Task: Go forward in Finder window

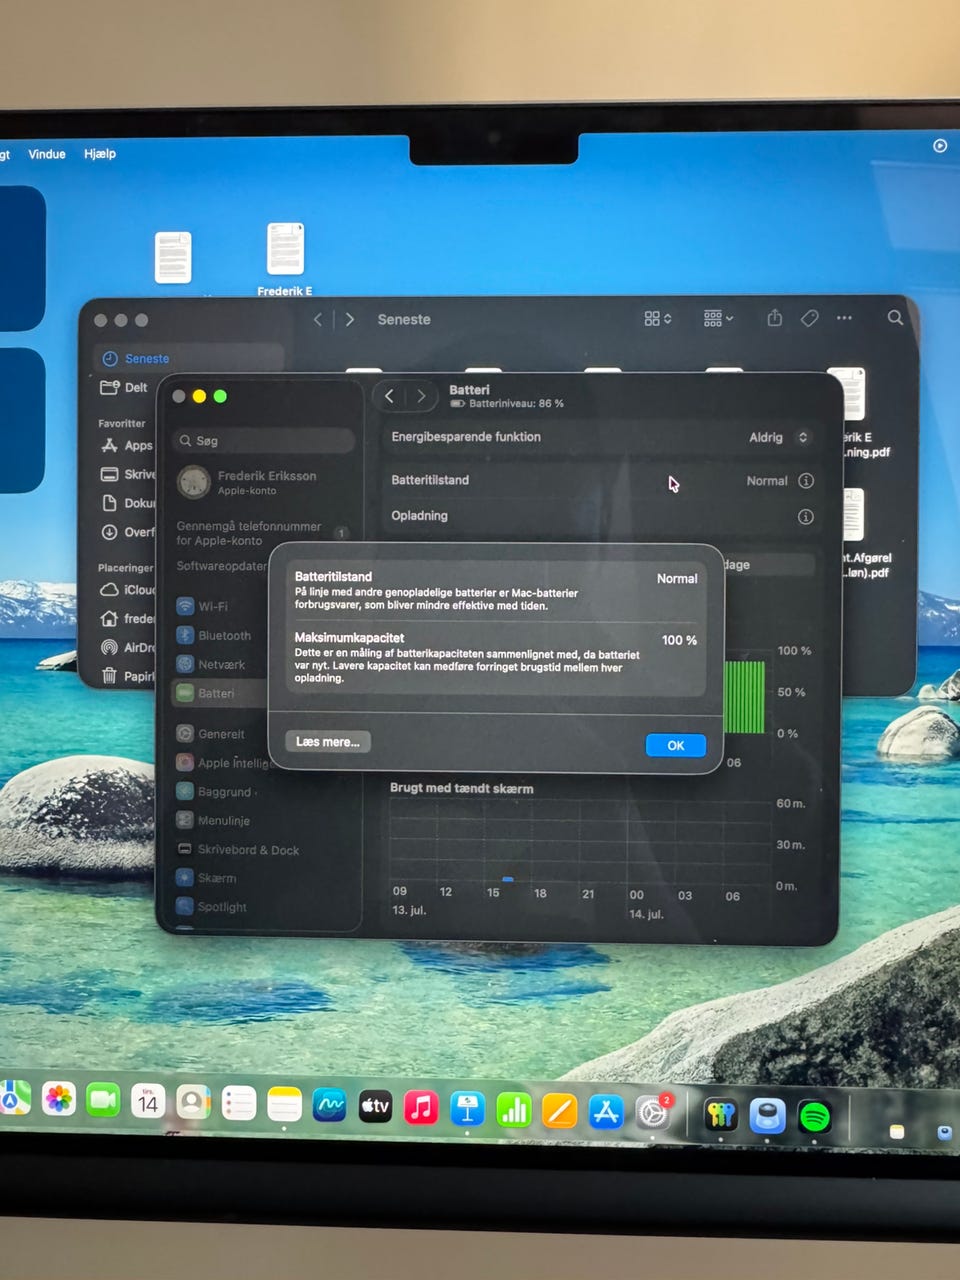Action: (349, 320)
